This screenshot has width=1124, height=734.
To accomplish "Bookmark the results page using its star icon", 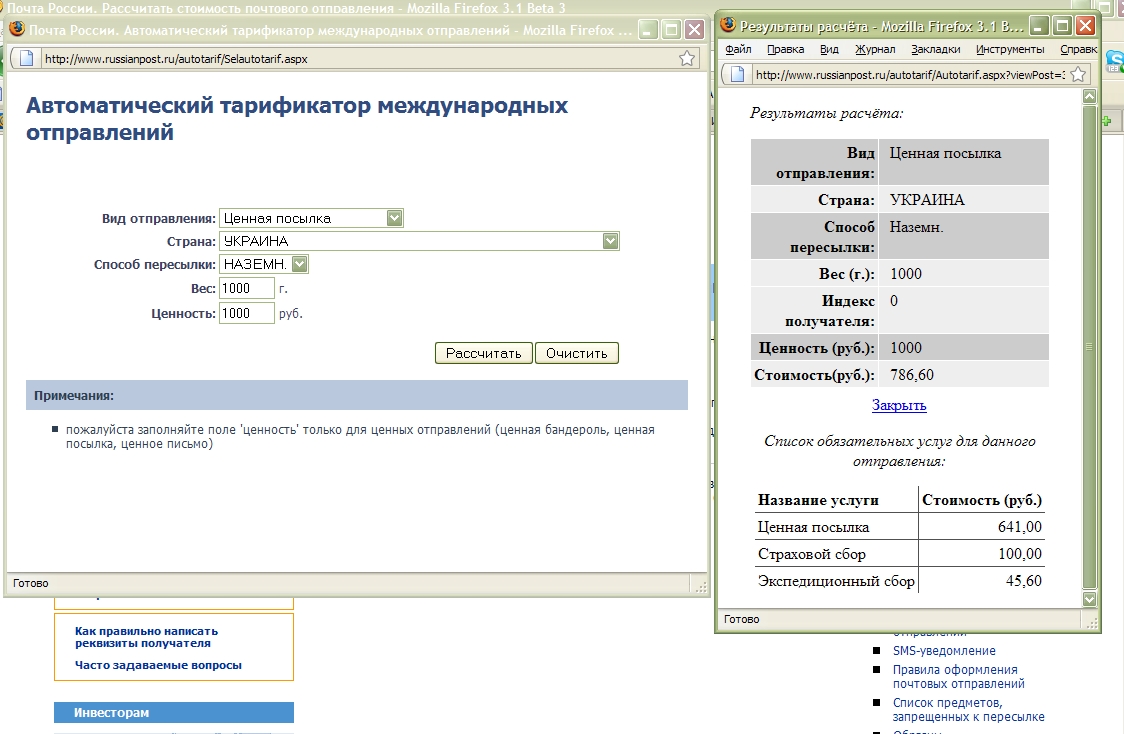I will pos(1078,74).
